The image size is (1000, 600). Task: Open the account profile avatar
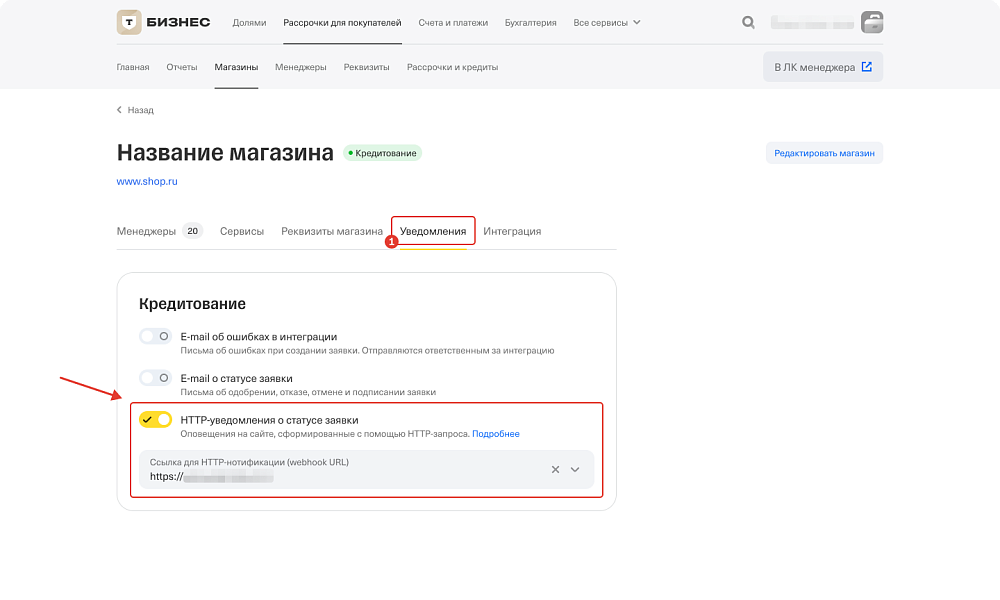871,21
